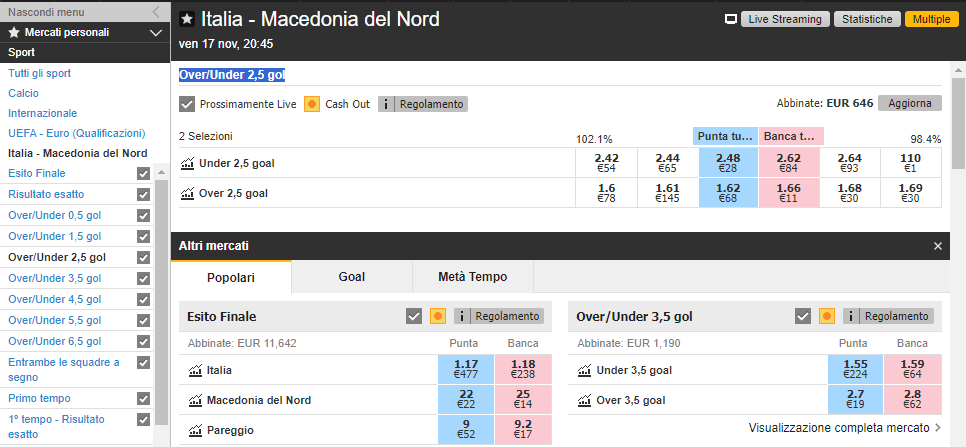
Task: Select the blue 1.17 Punta odds for Italia
Action: click(468, 369)
